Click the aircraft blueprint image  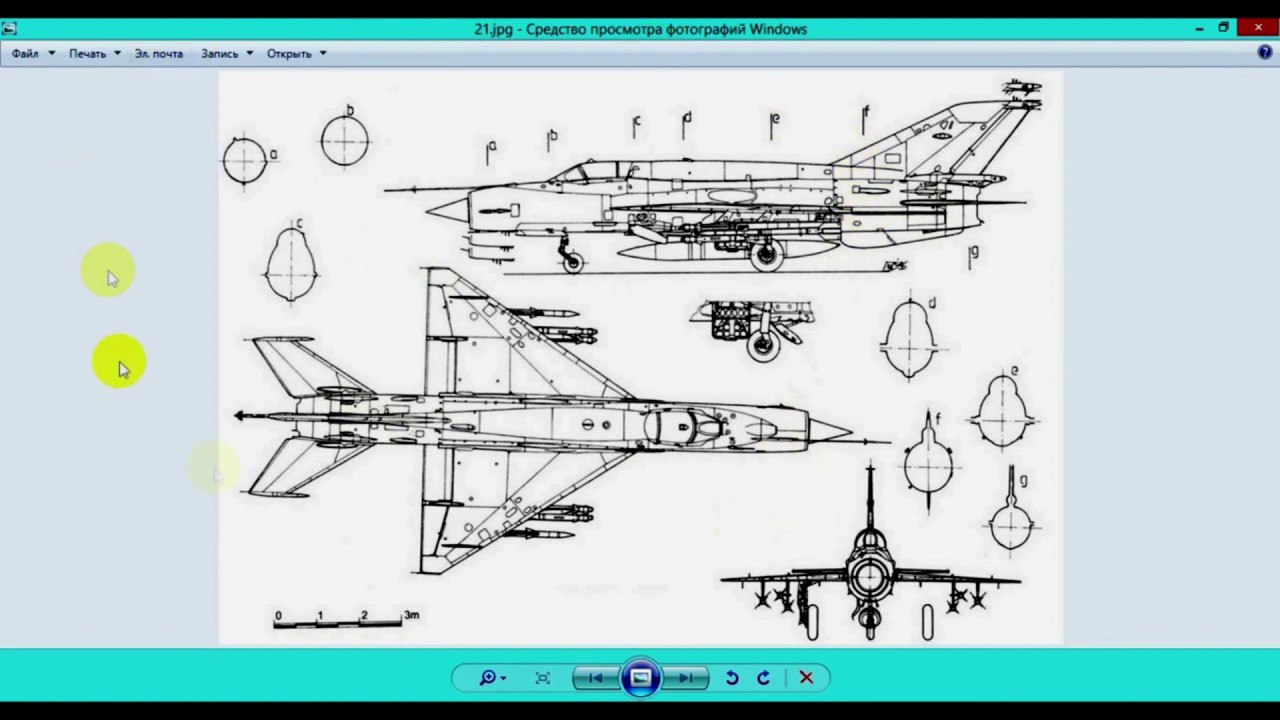(640, 357)
